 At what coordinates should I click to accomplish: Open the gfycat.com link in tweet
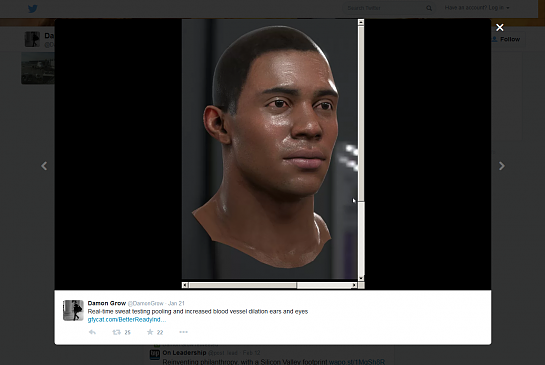(x=127, y=319)
